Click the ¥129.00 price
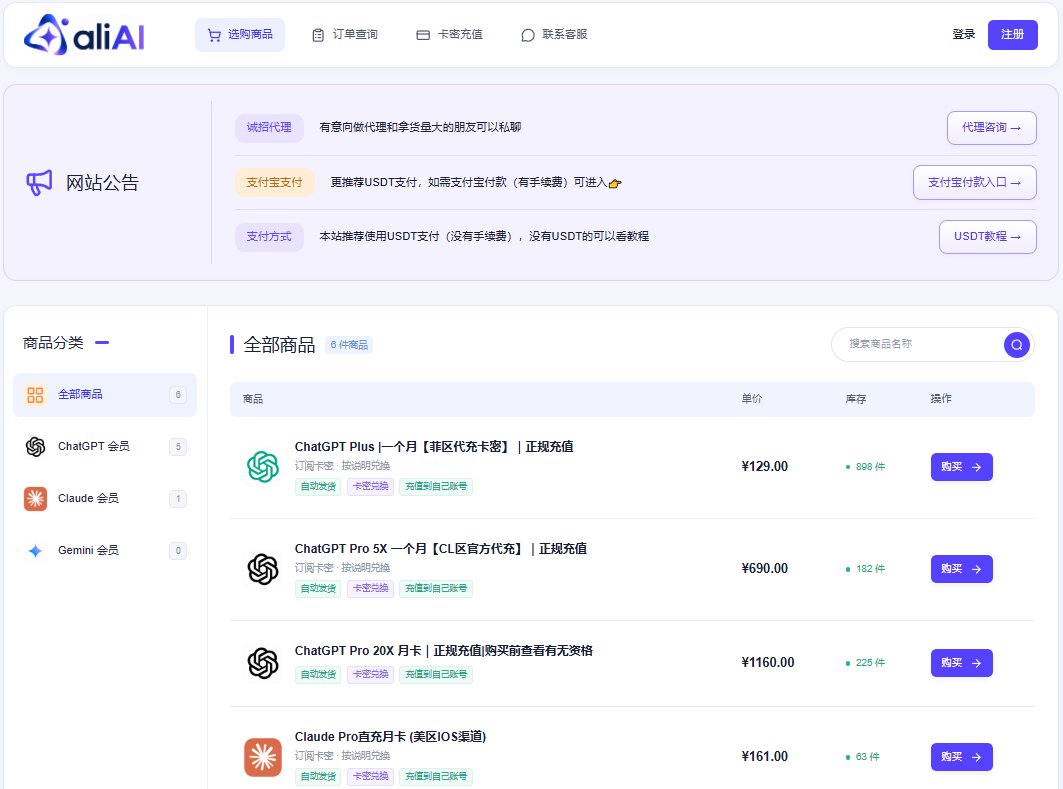1063x789 pixels. (x=765, y=466)
